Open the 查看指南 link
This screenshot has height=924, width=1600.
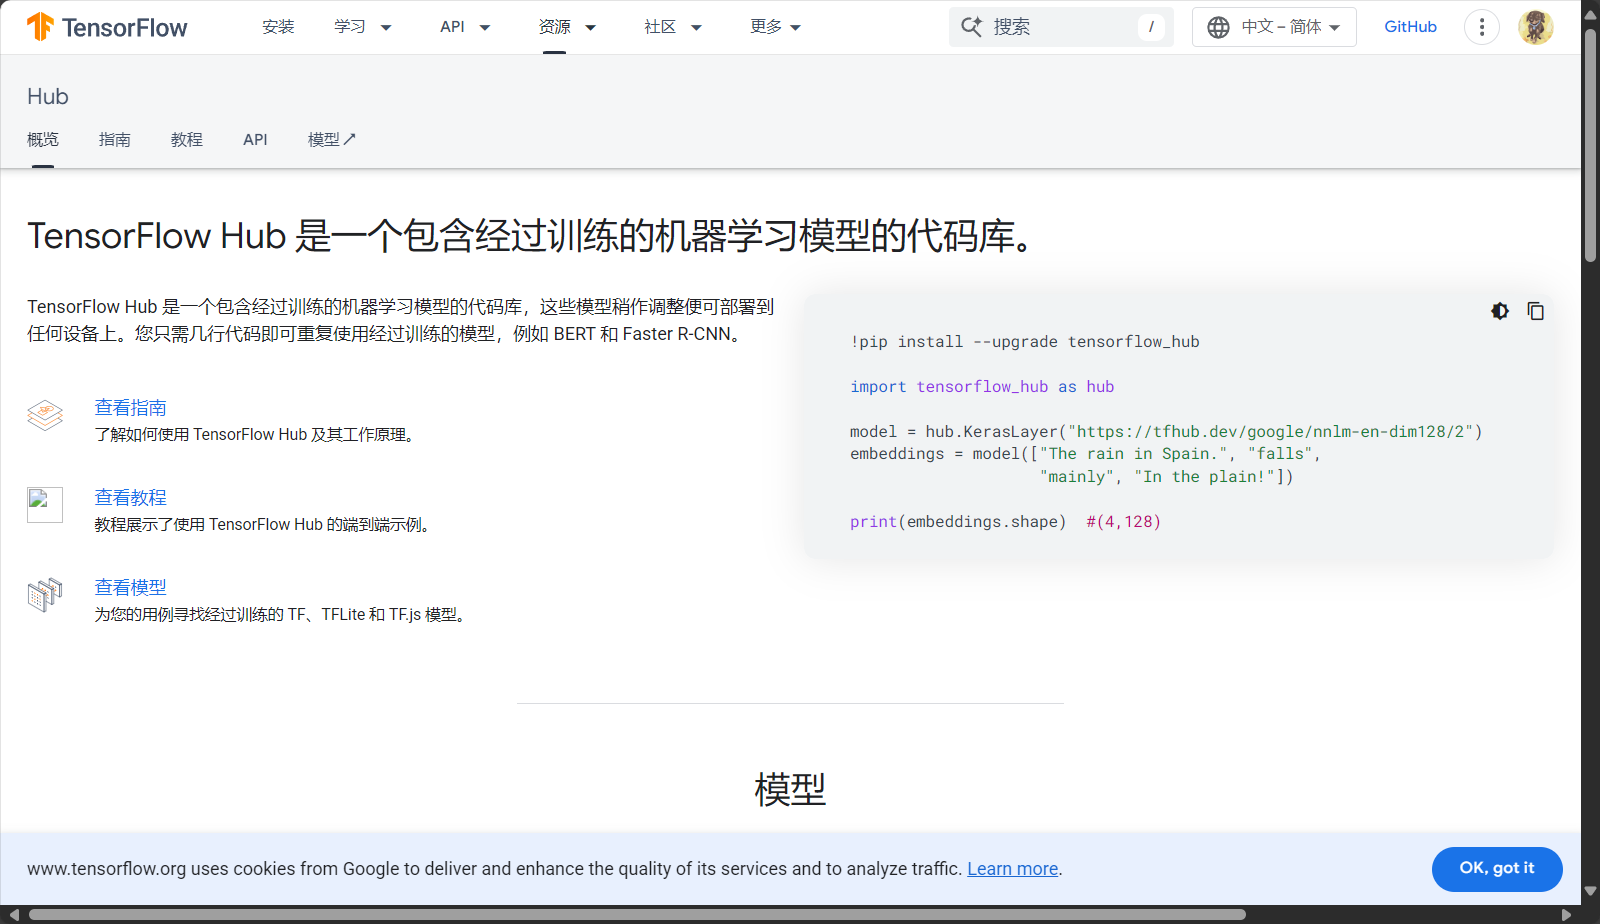(x=130, y=408)
